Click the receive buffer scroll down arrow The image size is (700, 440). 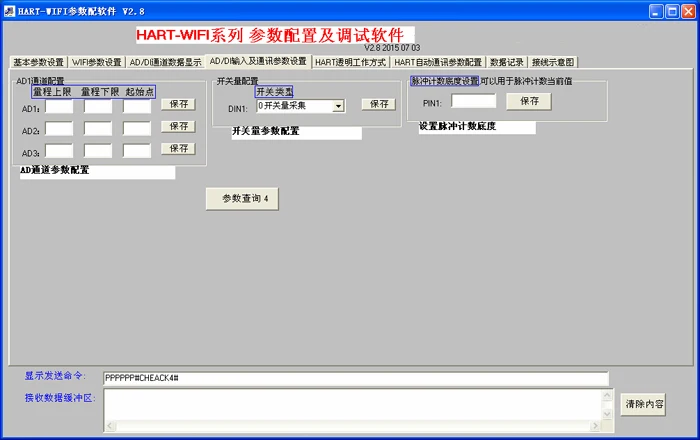click(x=607, y=415)
